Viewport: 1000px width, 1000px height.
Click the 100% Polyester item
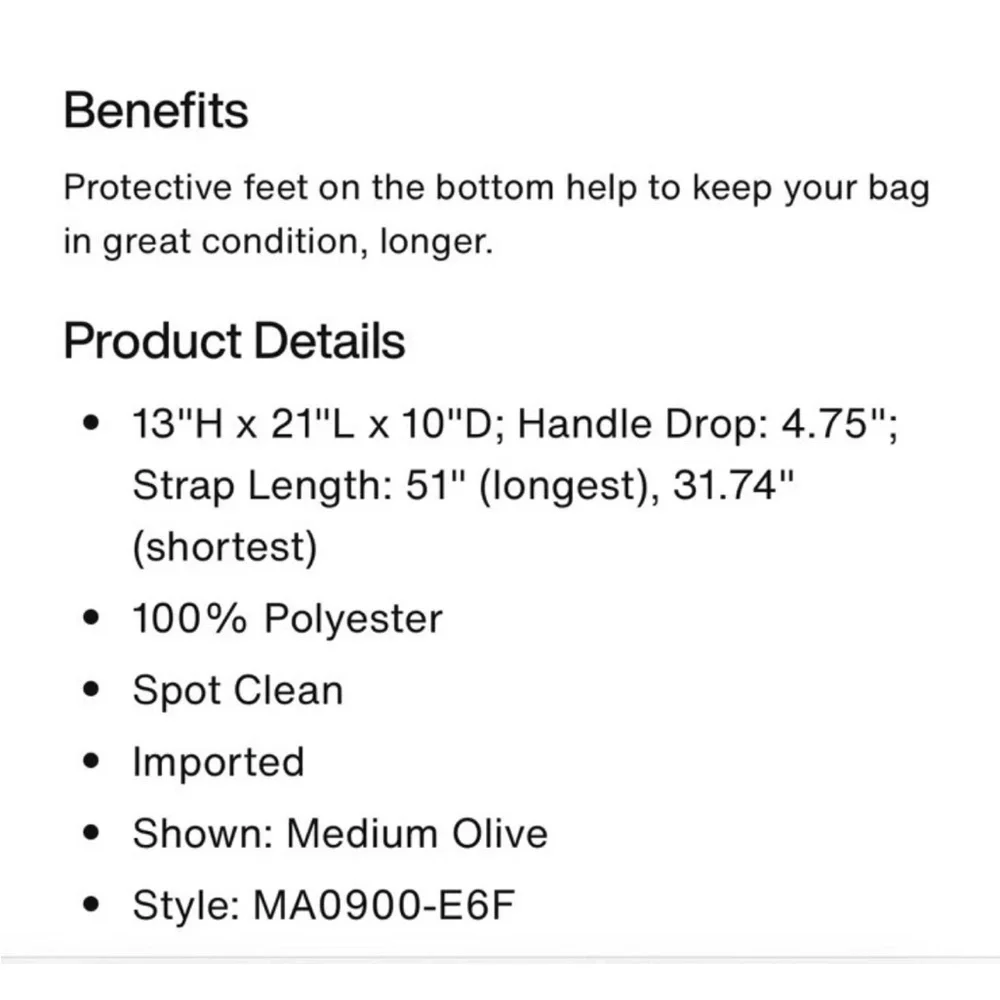point(287,618)
